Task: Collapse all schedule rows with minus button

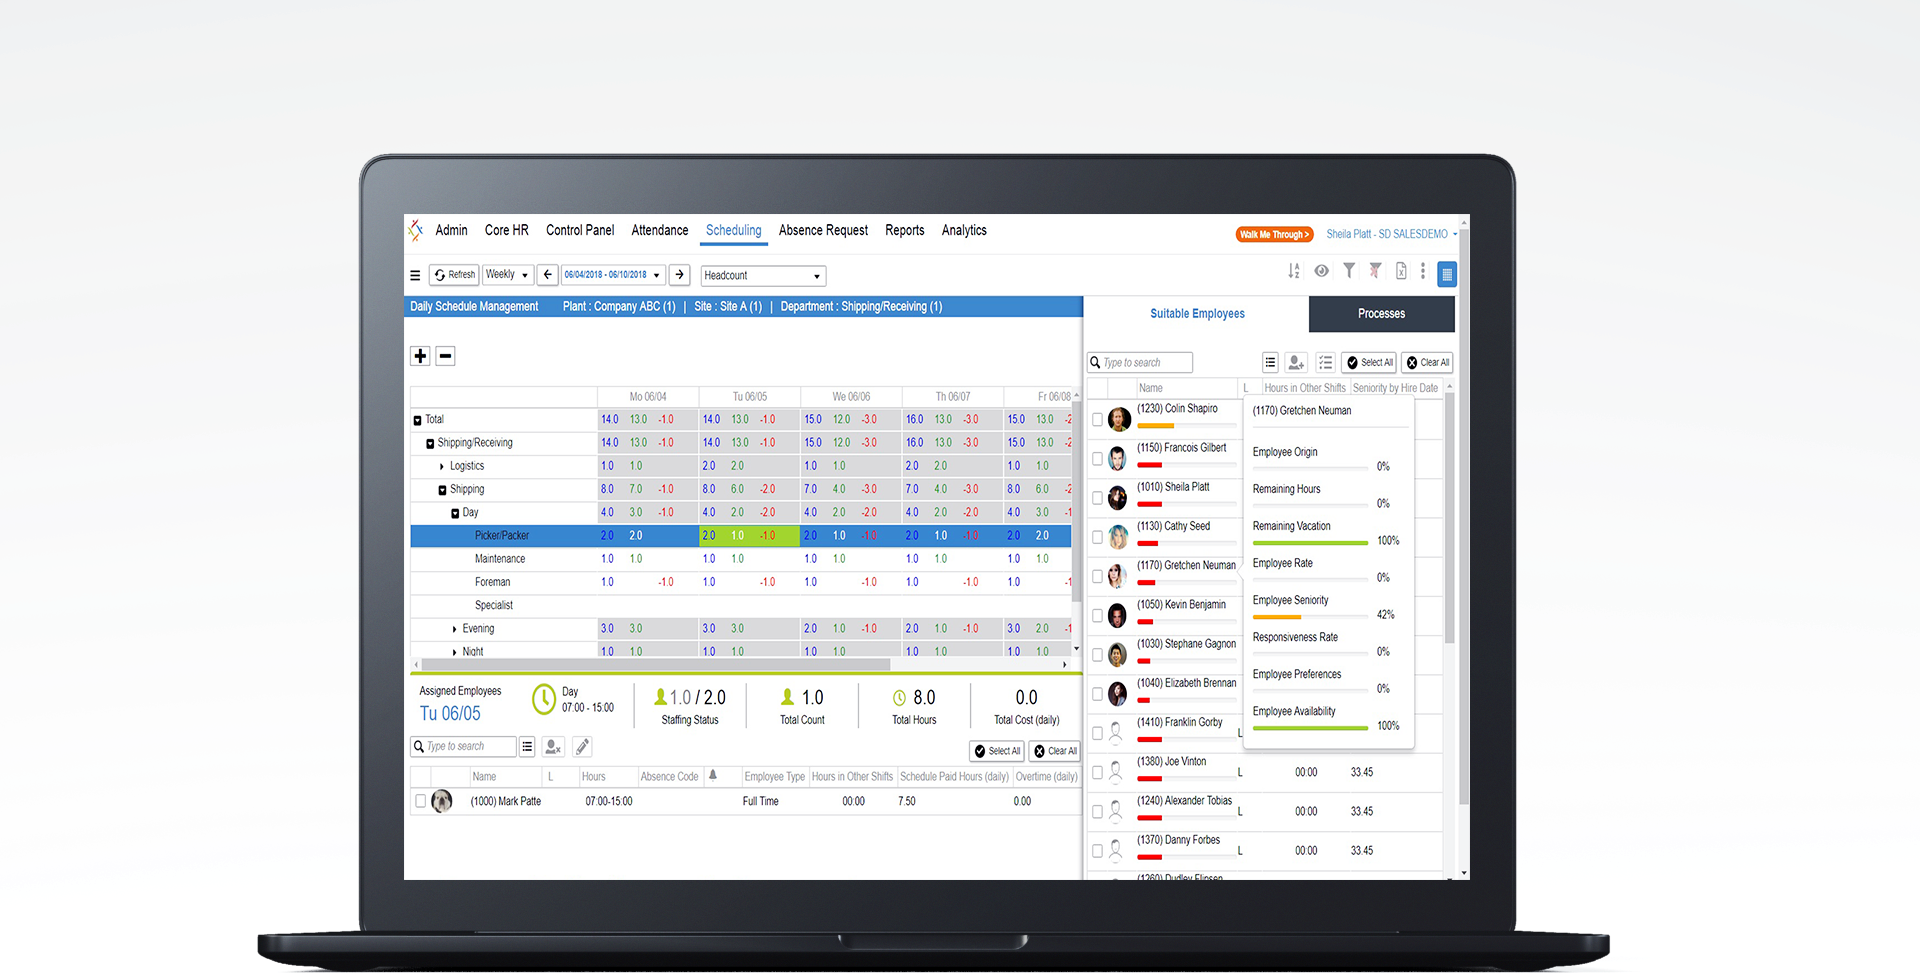Action: coord(446,356)
